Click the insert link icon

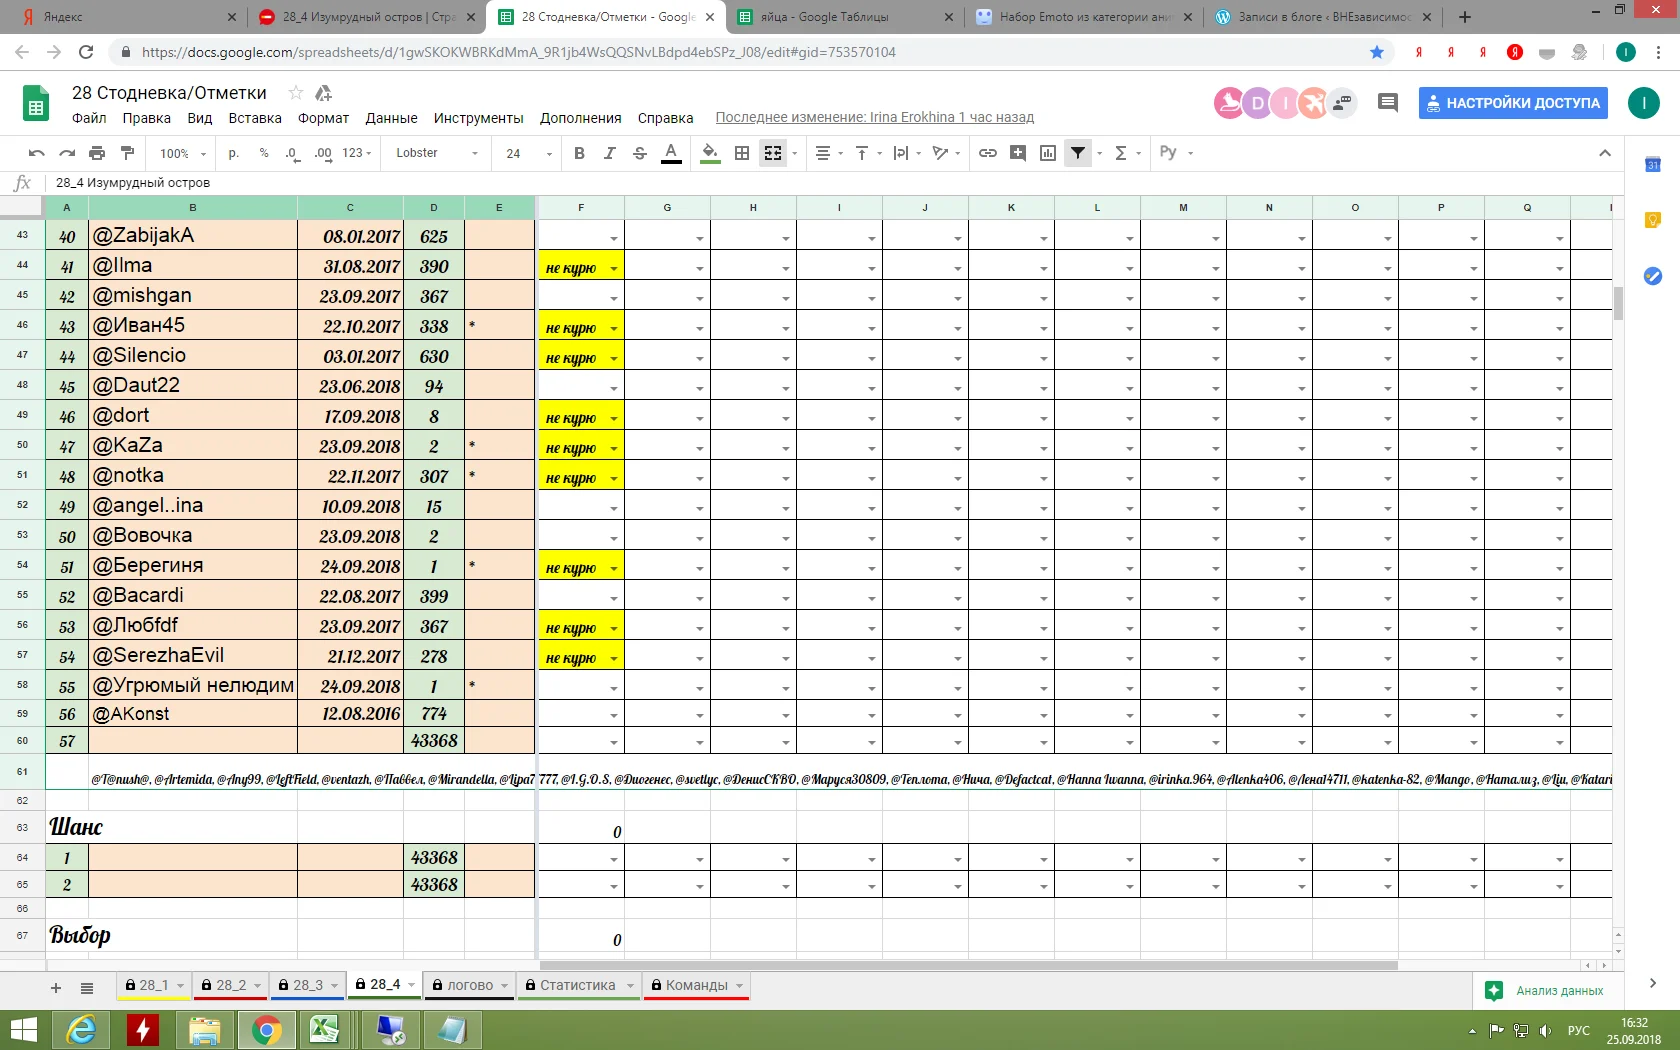click(988, 153)
